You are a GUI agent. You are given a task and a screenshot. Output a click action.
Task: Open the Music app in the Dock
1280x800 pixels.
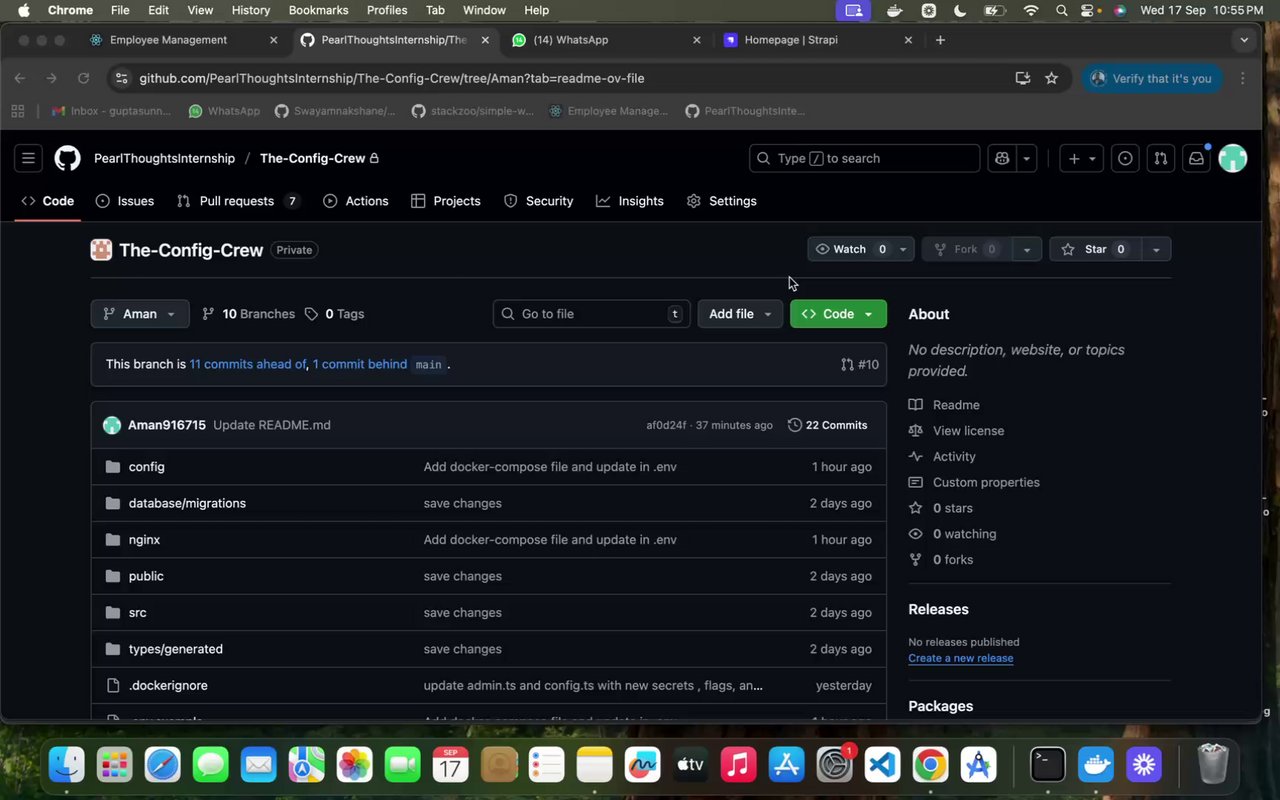pos(739,766)
